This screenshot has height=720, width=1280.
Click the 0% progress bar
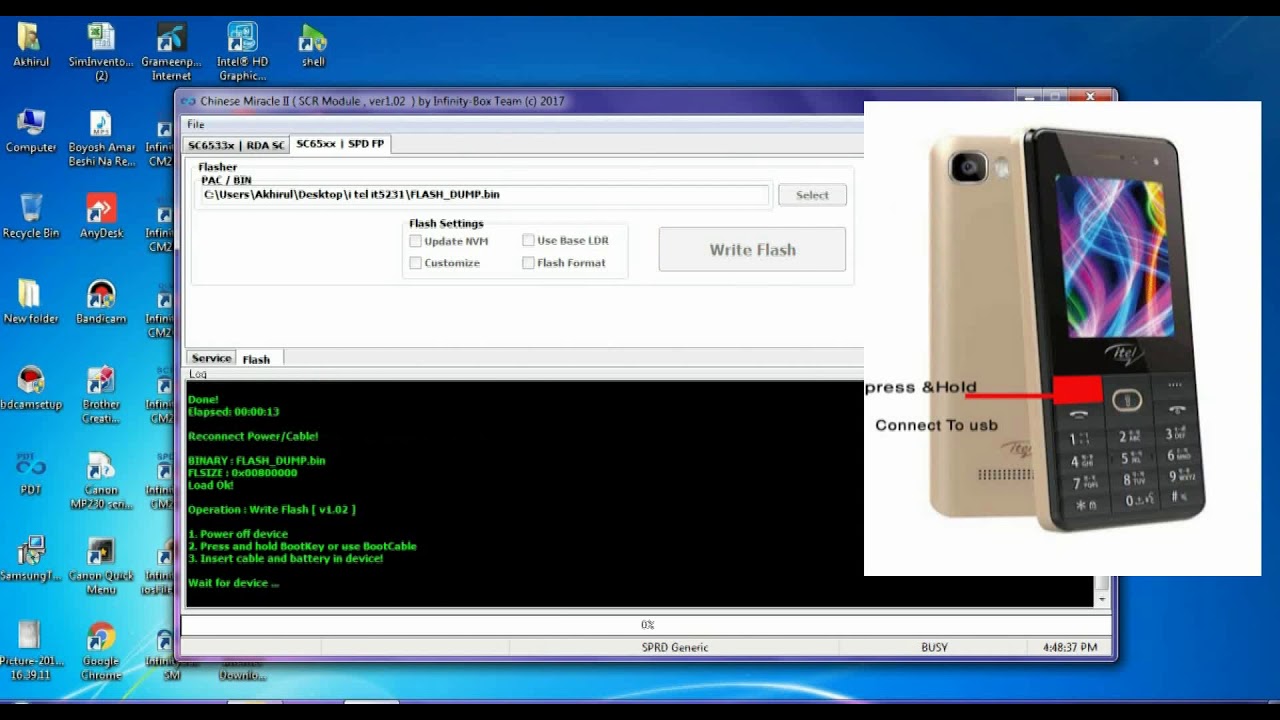[646, 625]
